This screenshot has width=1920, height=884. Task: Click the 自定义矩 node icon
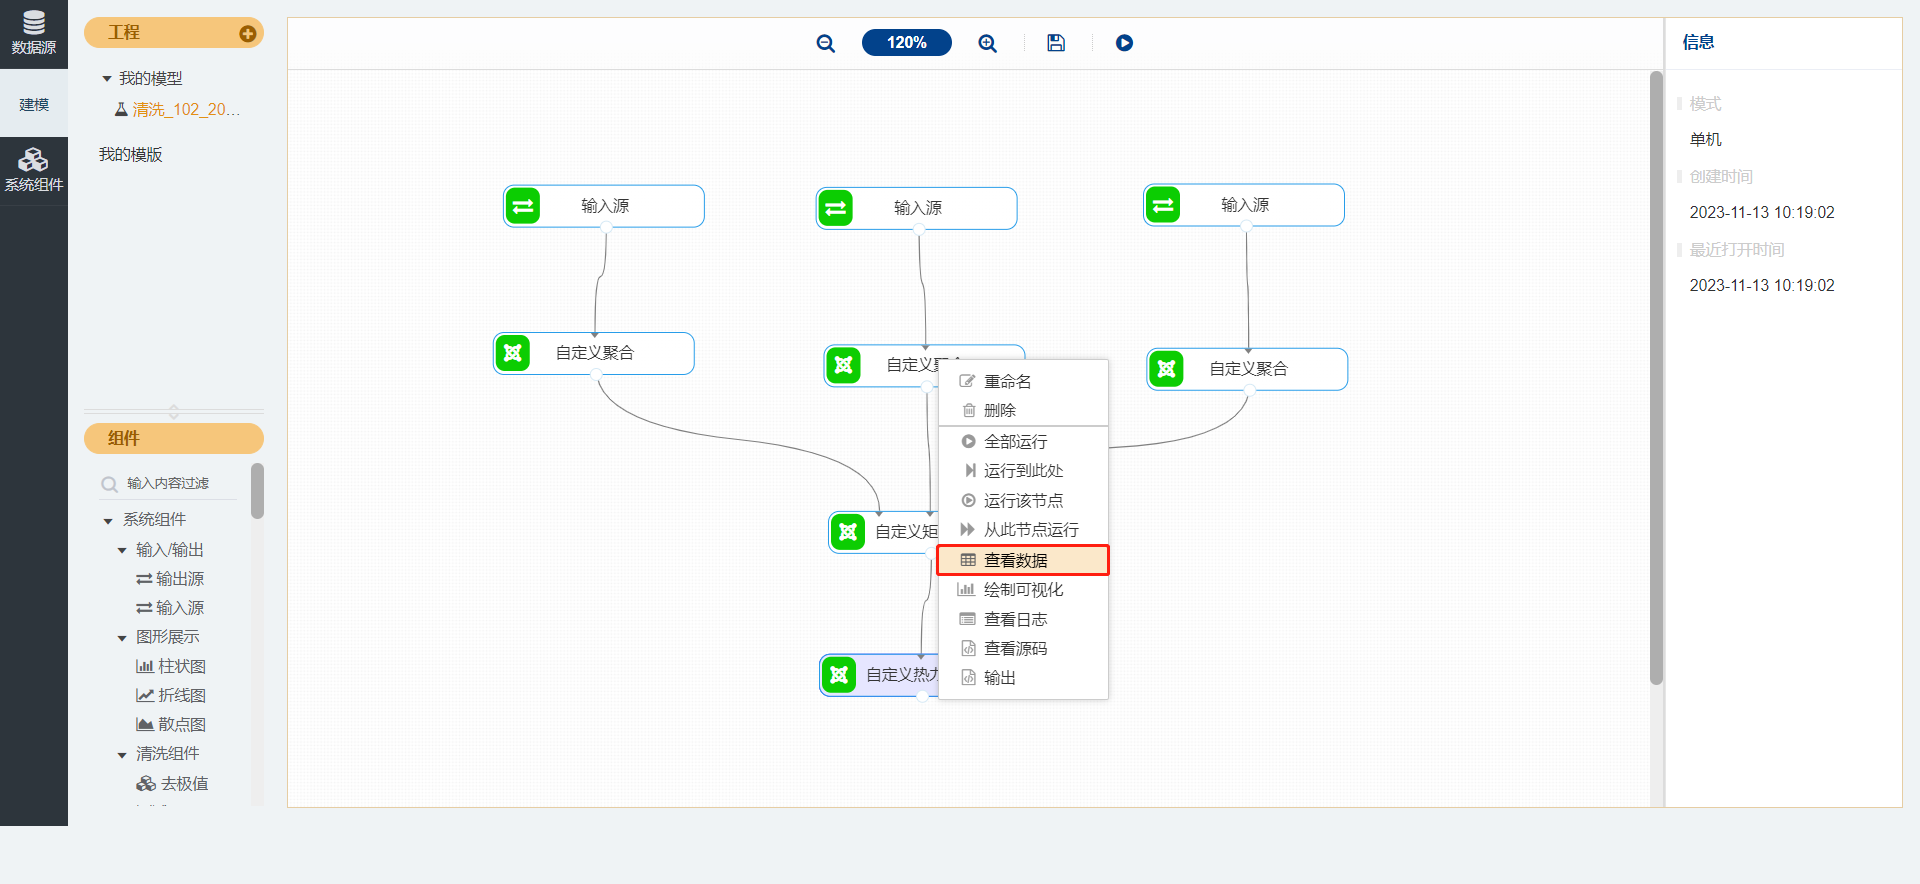[848, 532]
